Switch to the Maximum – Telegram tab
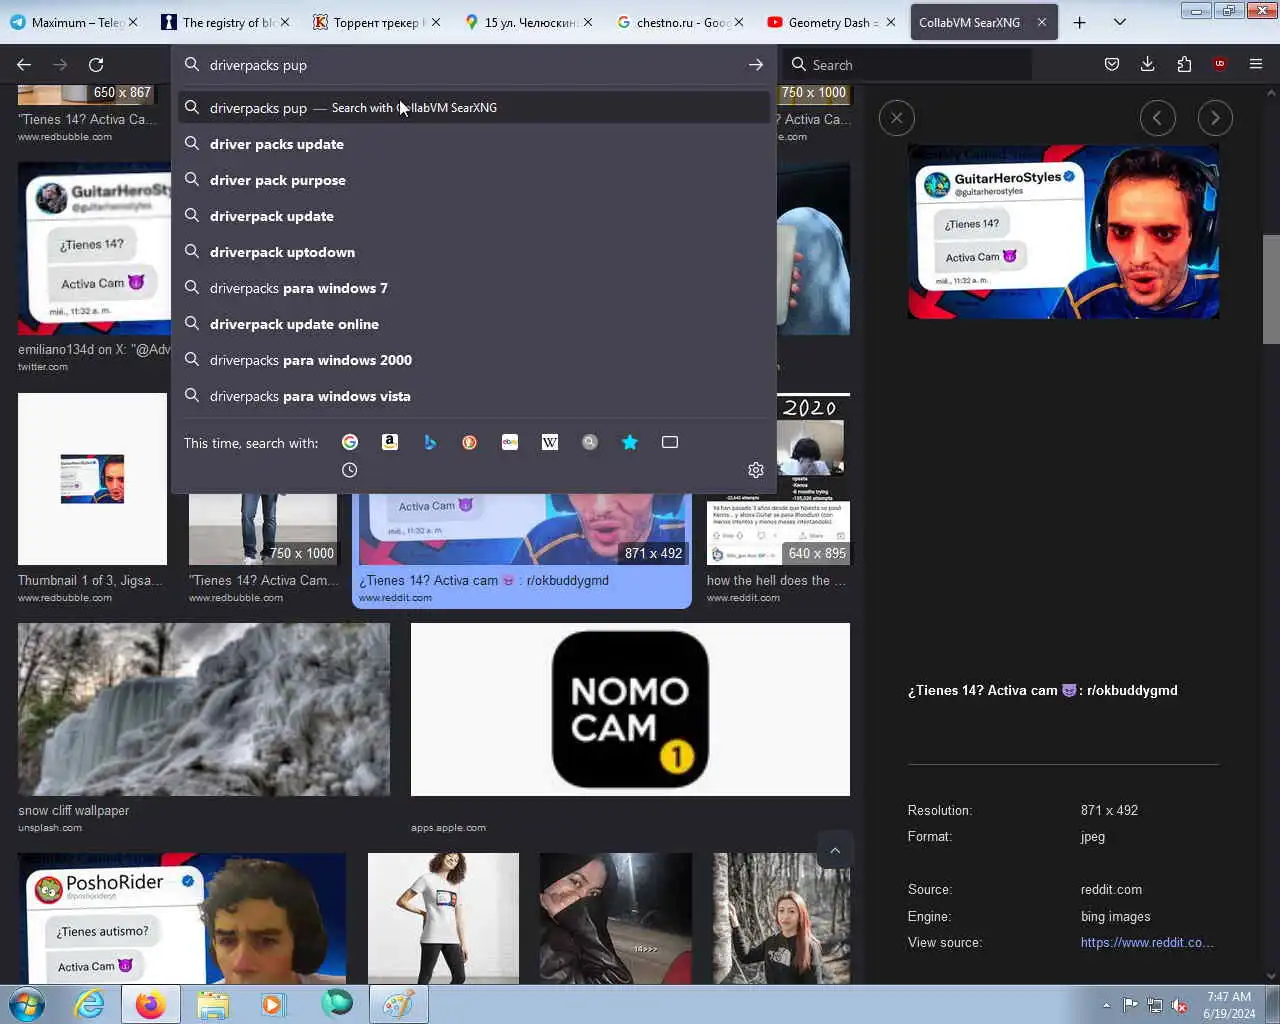 coord(76,22)
